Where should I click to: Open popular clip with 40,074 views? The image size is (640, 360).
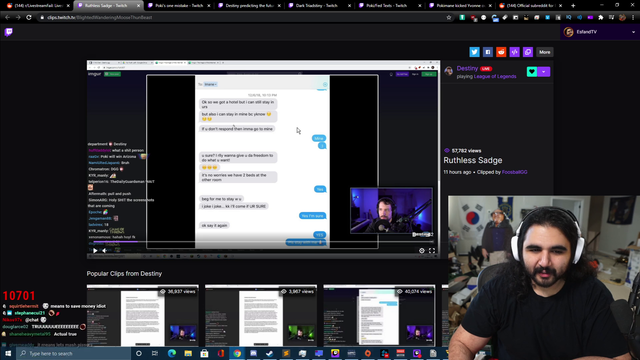[379, 315]
